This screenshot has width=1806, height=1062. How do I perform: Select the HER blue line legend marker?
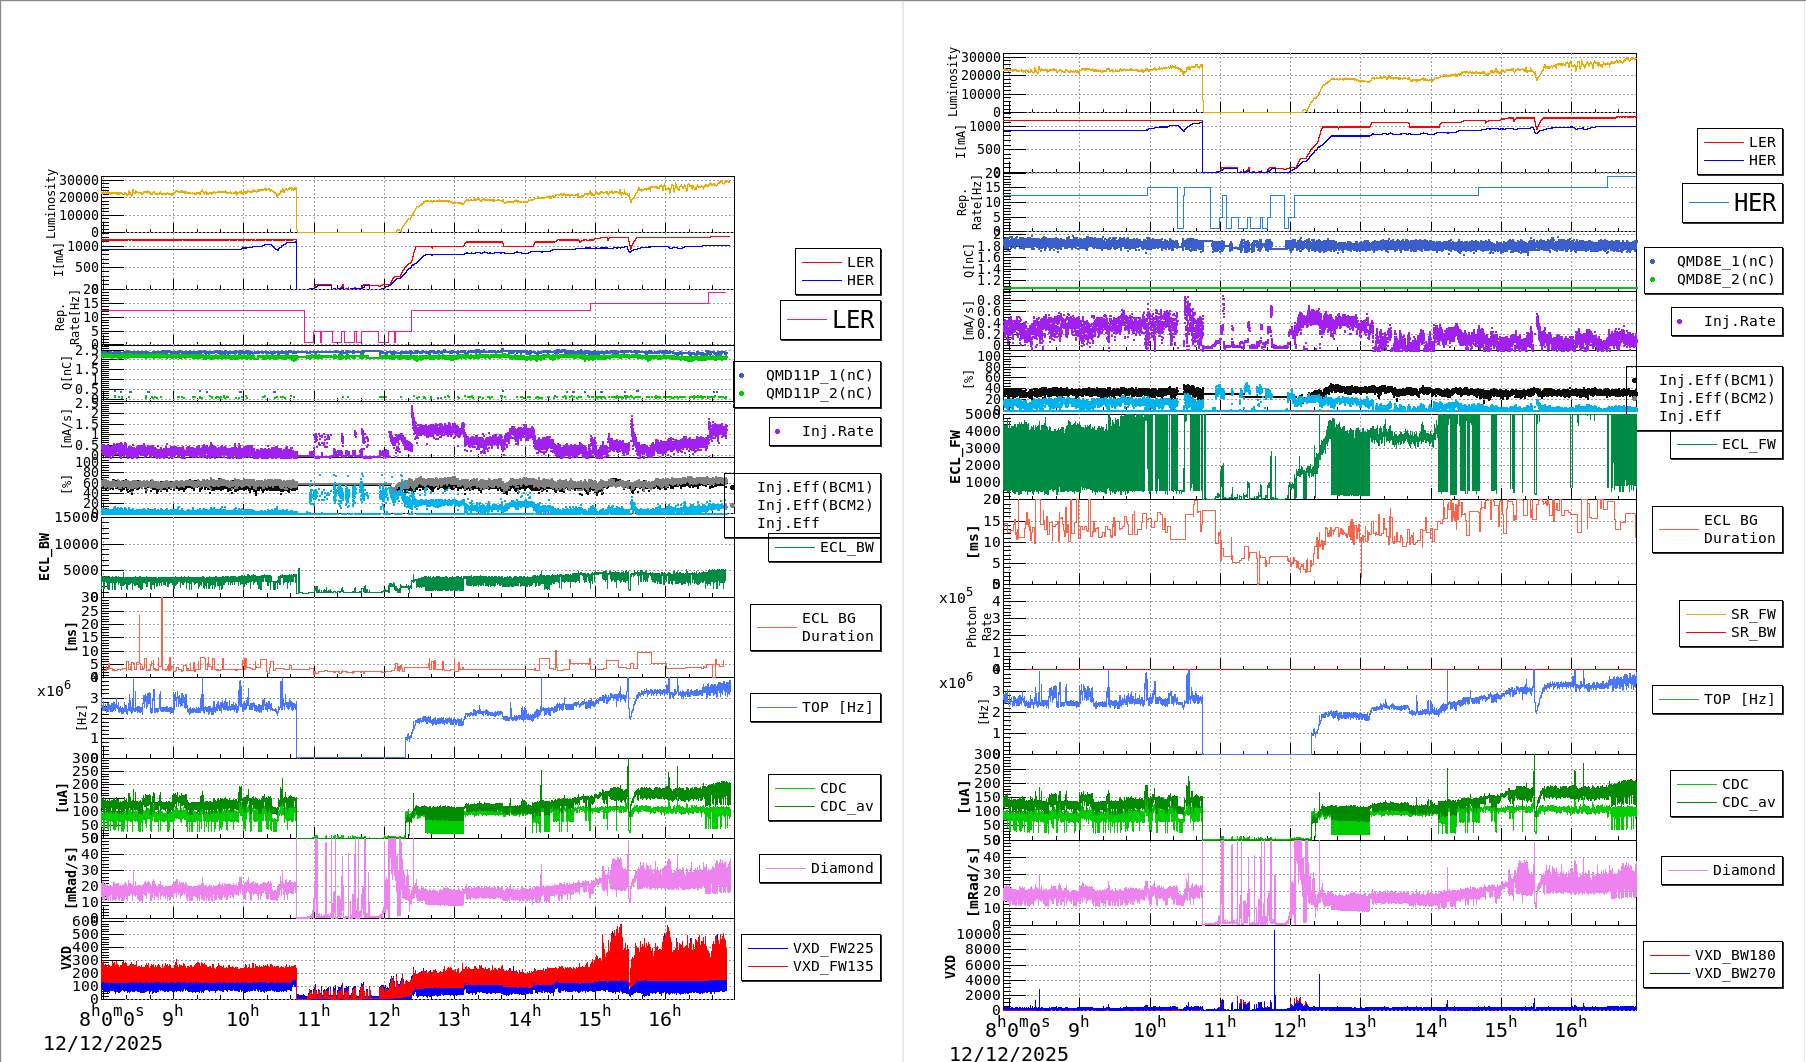(820, 280)
